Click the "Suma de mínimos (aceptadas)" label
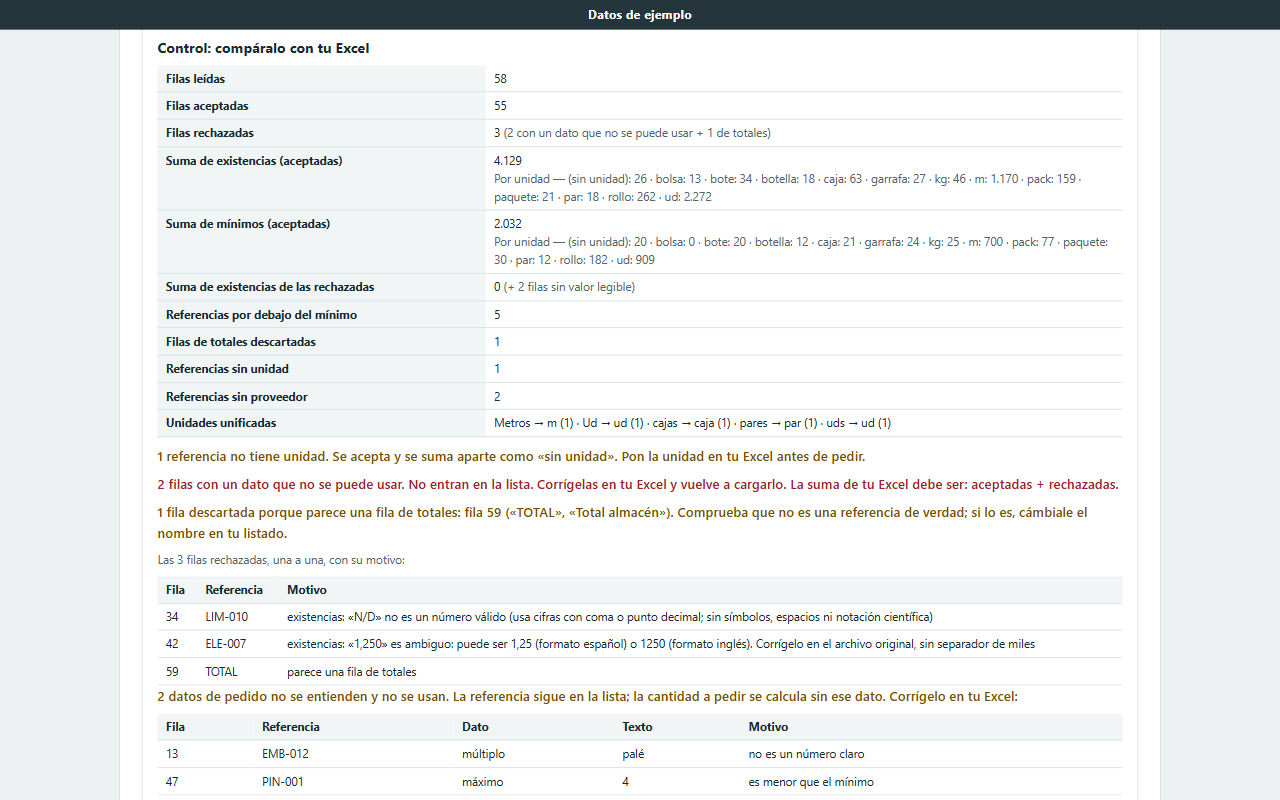The width and height of the screenshot is (1280, 800). point(248,224)
